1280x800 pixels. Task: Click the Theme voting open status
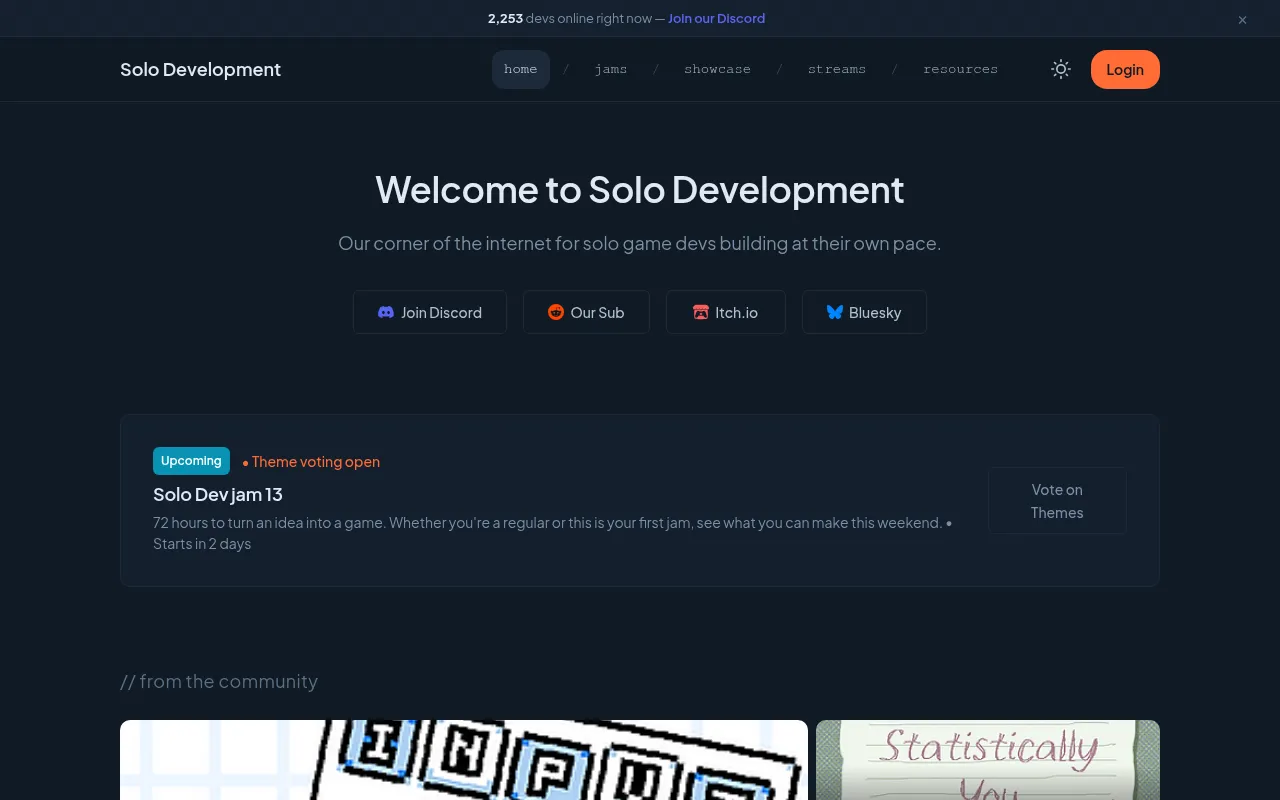pyautogui.click(x=311, y=462)
